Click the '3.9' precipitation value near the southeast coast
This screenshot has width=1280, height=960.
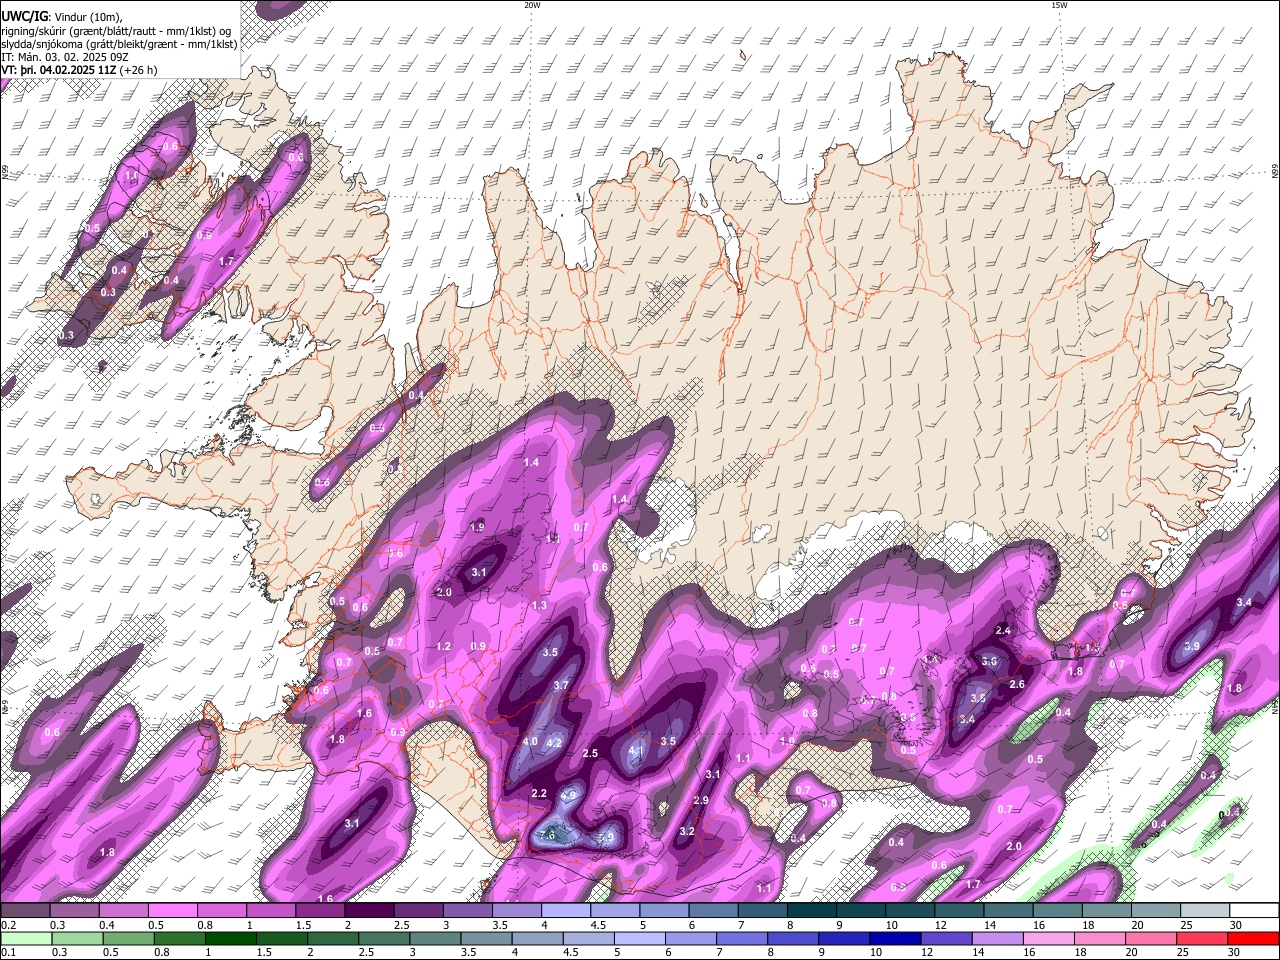tap(1192, 646)
